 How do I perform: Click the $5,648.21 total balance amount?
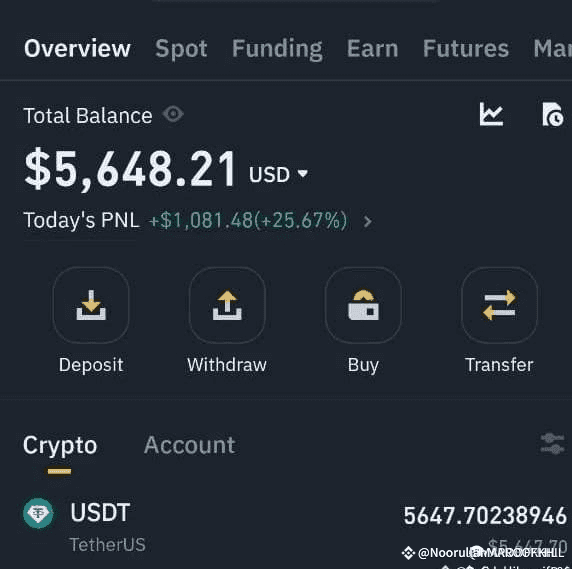[130, 170]
